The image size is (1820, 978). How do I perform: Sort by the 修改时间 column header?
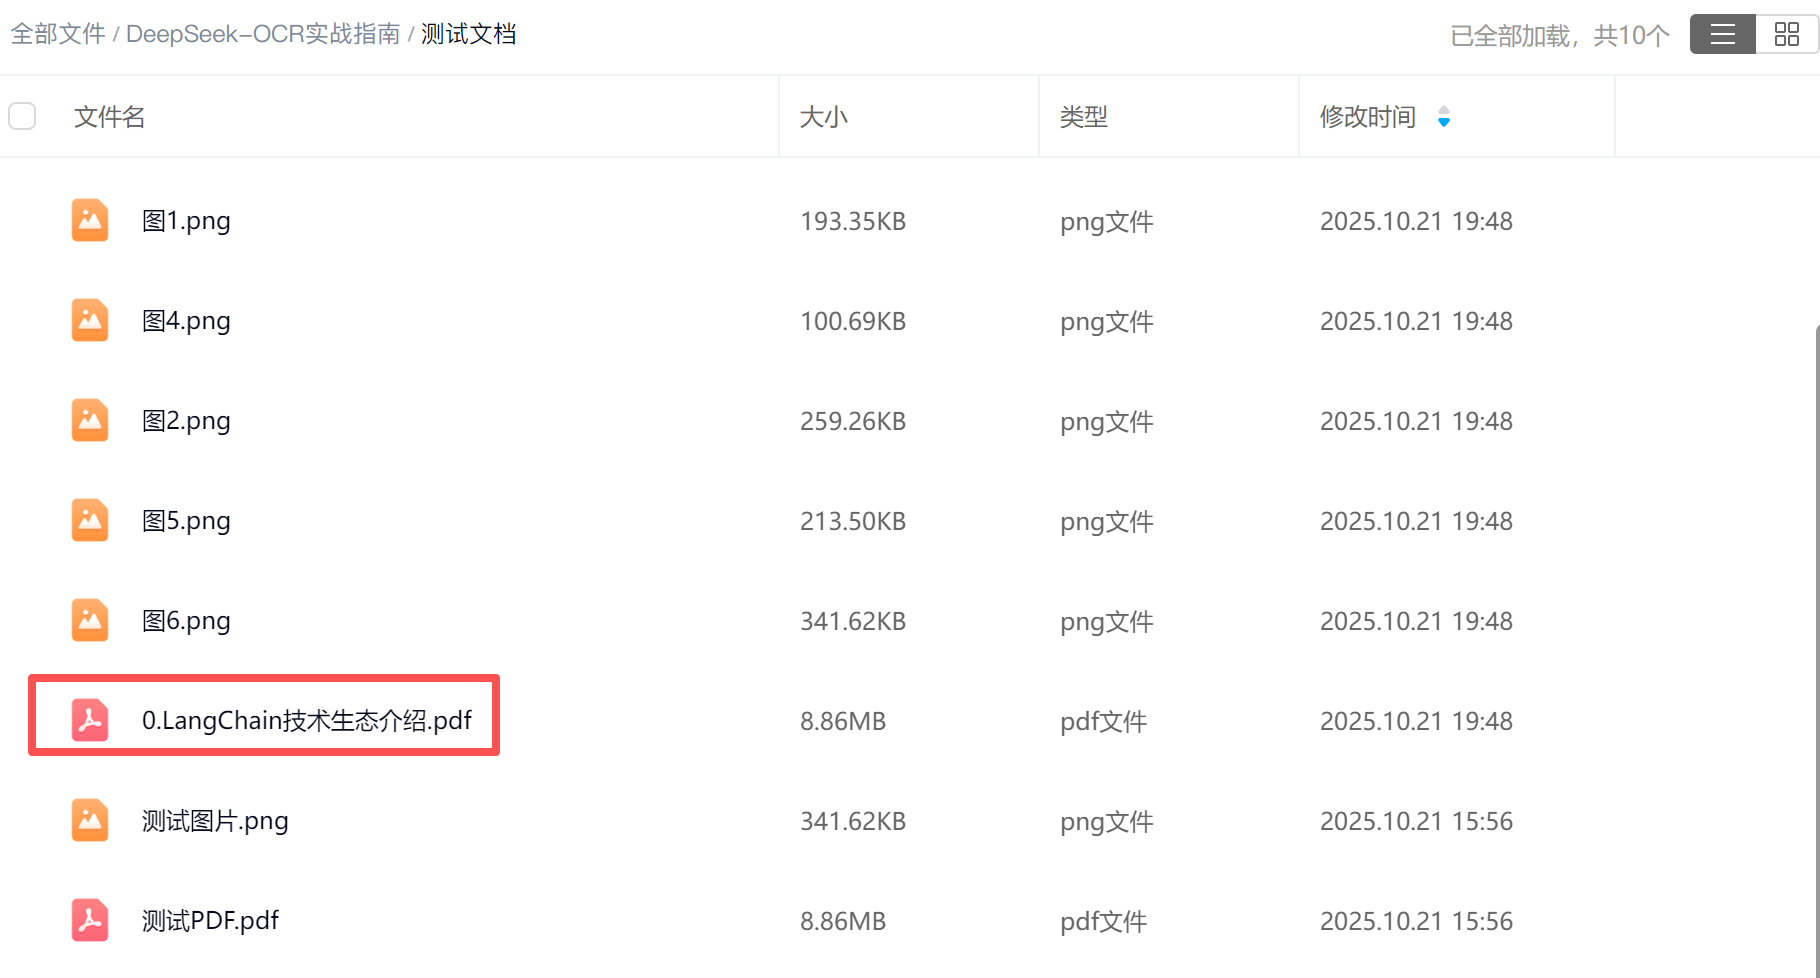point(1368,117)
